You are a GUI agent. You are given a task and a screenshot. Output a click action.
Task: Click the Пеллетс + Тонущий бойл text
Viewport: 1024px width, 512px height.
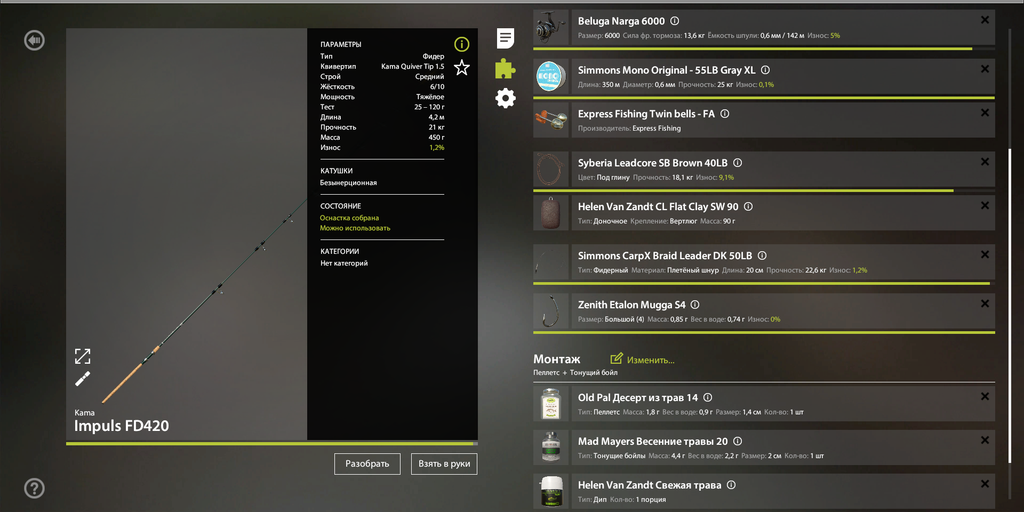click(x=575, y=373)
